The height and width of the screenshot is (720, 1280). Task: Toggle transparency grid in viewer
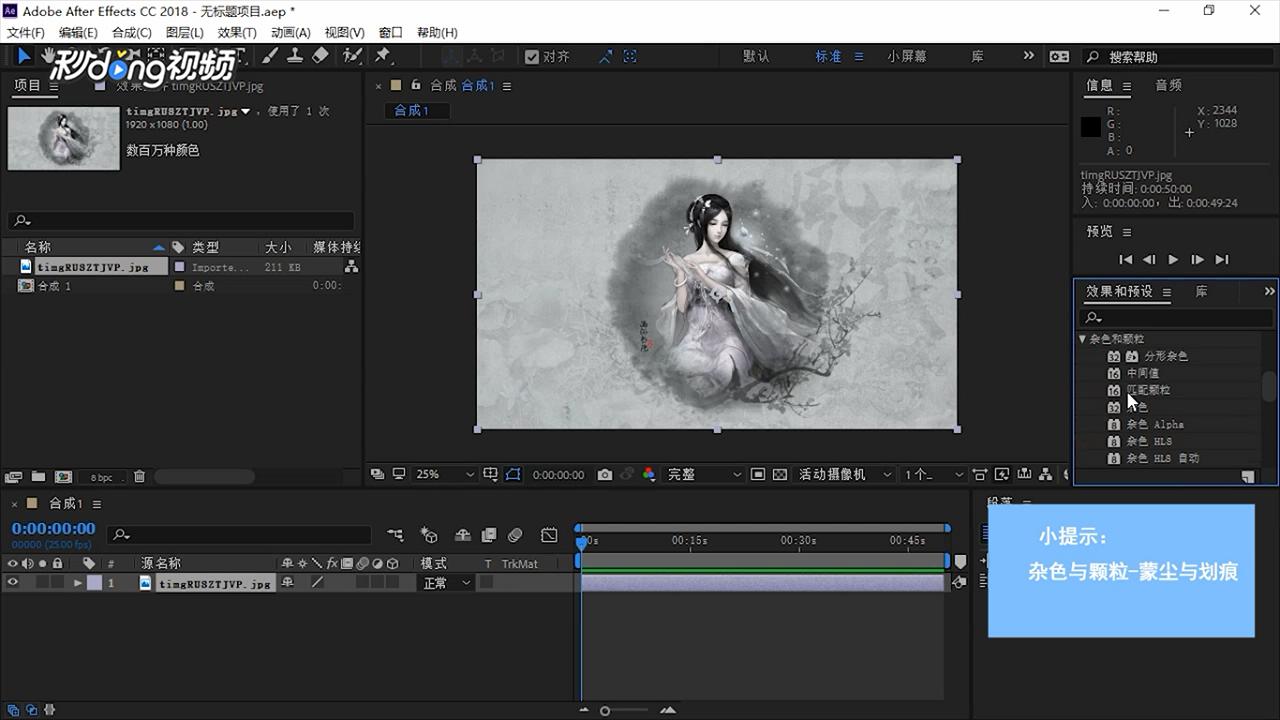[x=780, y=475]
